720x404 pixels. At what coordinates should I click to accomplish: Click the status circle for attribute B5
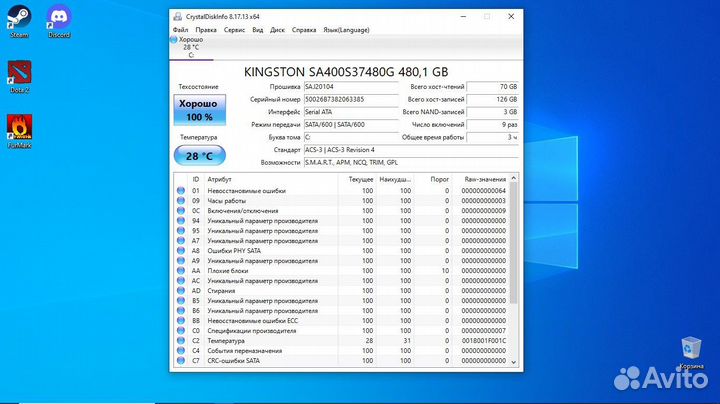click(181, 301)
